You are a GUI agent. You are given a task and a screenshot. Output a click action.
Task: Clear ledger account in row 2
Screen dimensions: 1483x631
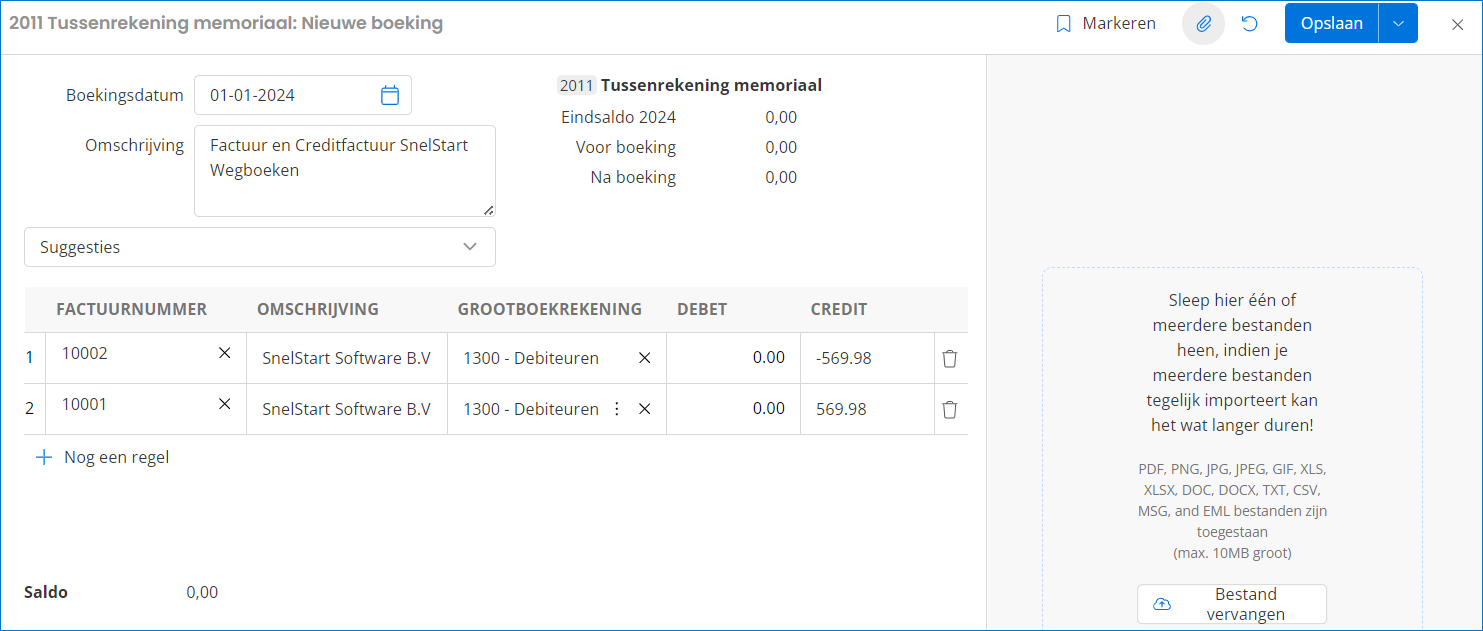pyautogui.click(x=645, y=409)
